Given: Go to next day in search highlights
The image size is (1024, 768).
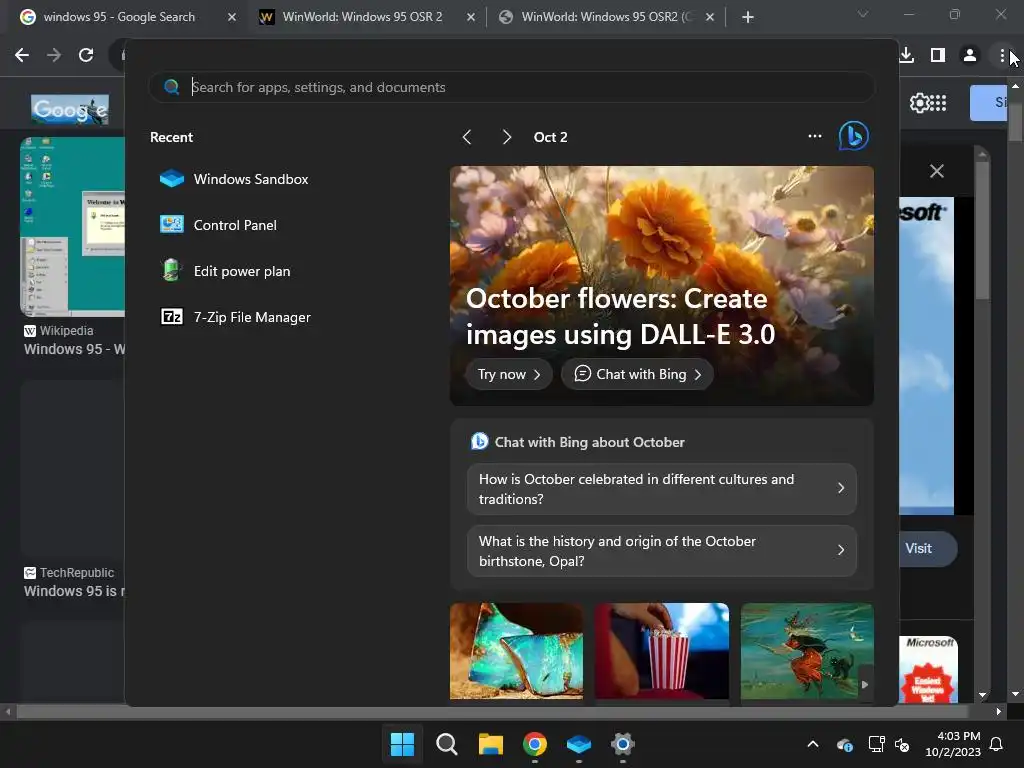Looking at the screenshot, I should (506, 136).
